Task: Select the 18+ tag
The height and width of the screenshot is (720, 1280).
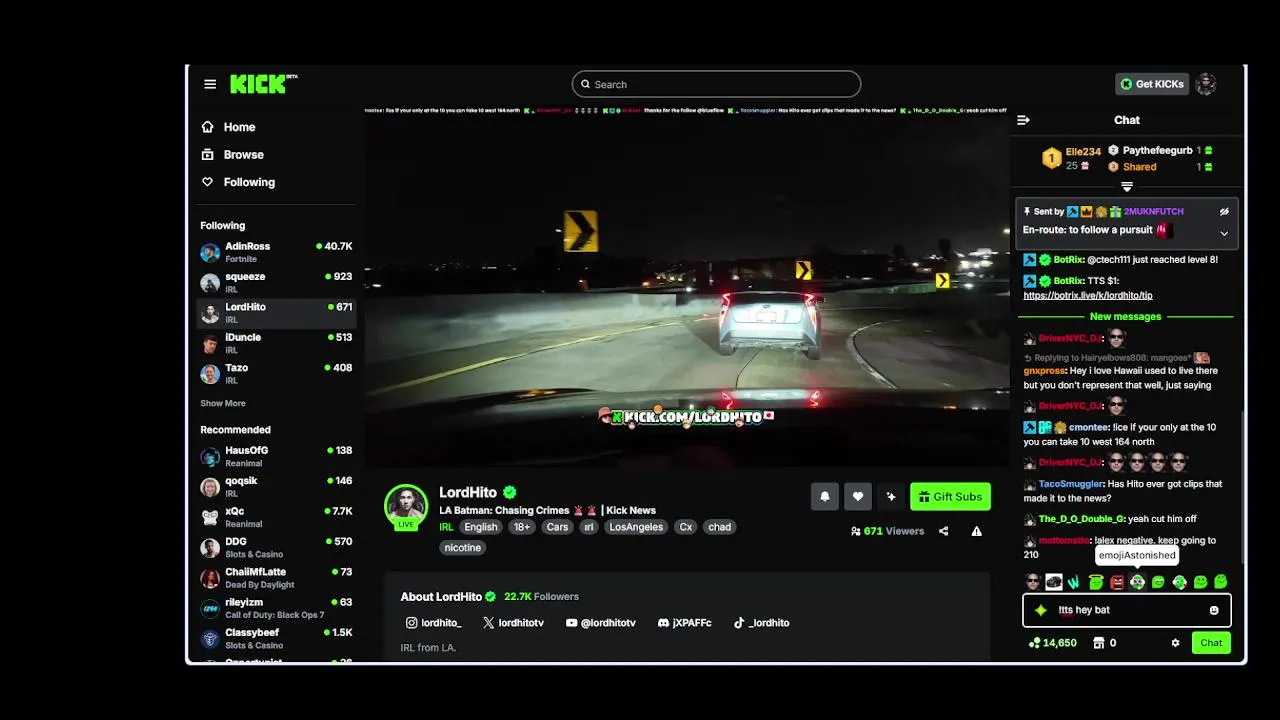Action: (522, 527)
